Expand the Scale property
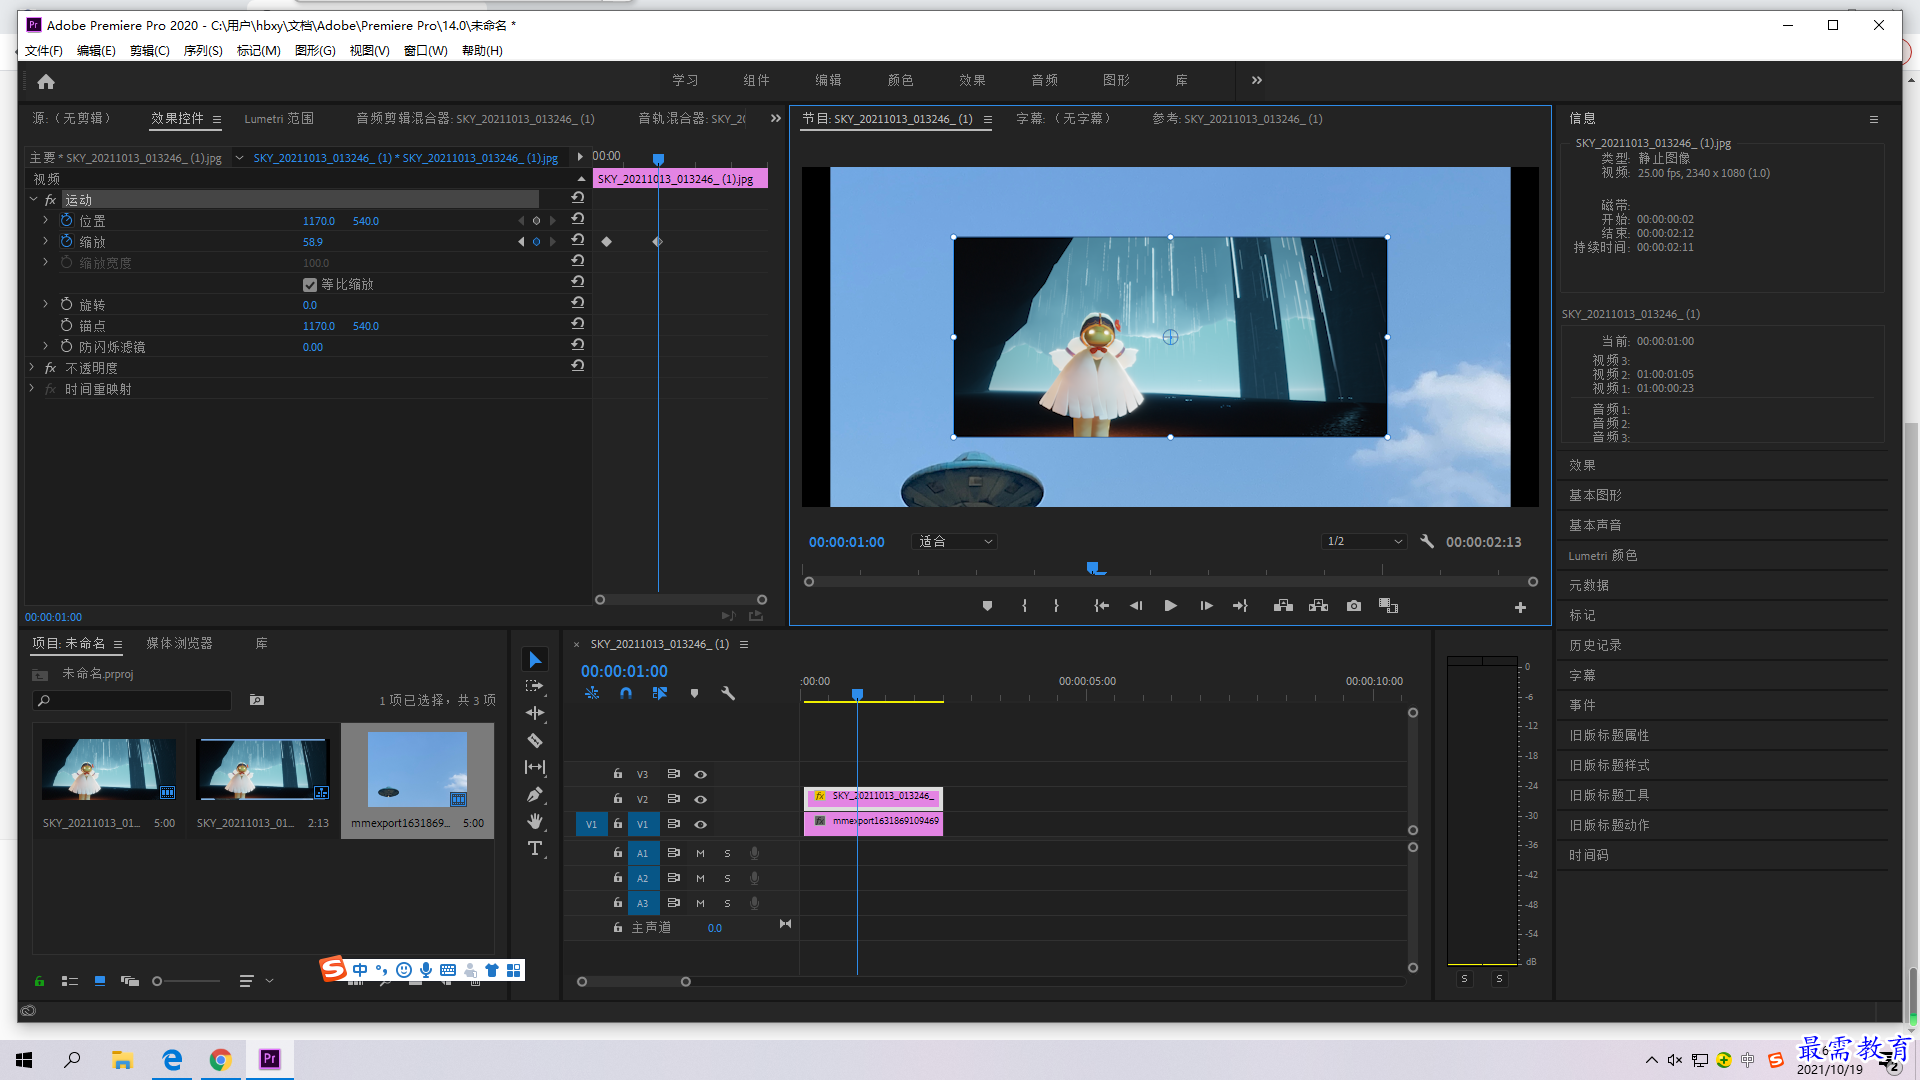The height and width of the screenshot is (1080, 1920). (x=45, y=241)
